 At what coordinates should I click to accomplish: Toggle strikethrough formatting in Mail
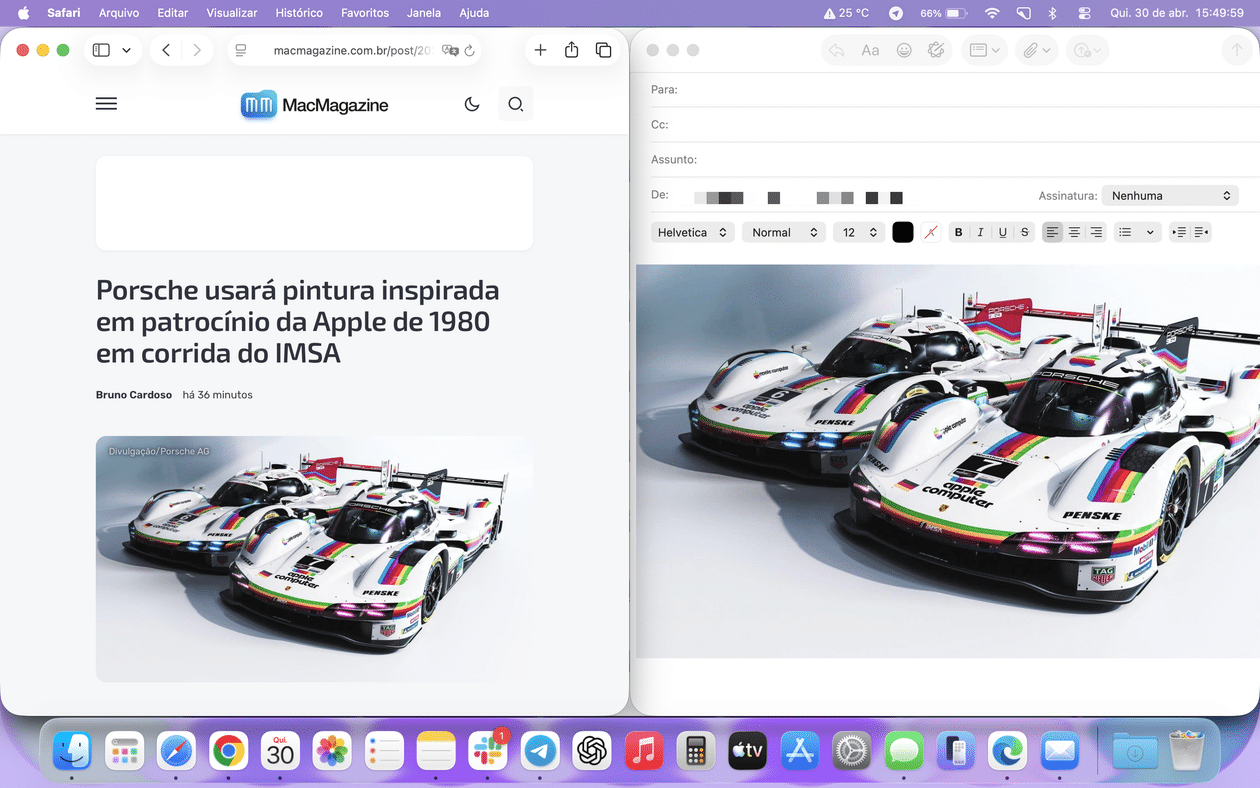coord(1024,232)
